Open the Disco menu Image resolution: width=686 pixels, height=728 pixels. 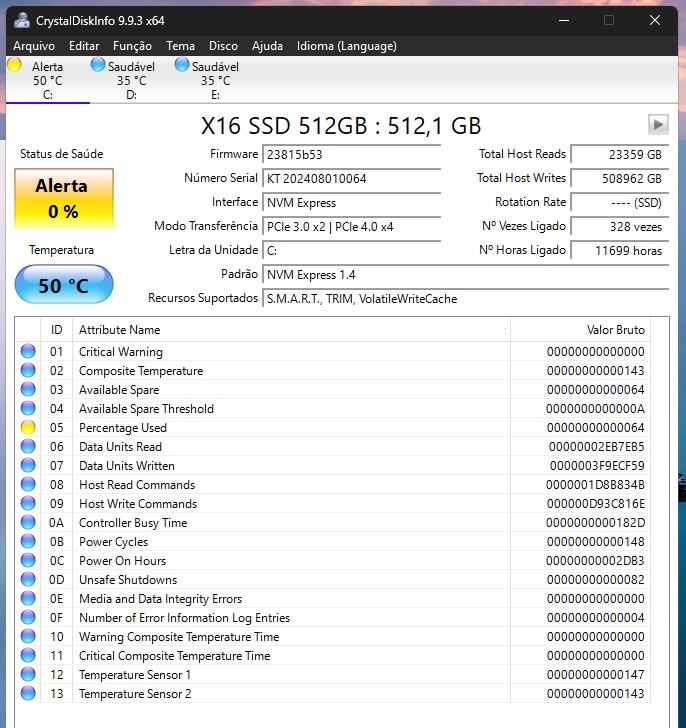coord(223,46)
